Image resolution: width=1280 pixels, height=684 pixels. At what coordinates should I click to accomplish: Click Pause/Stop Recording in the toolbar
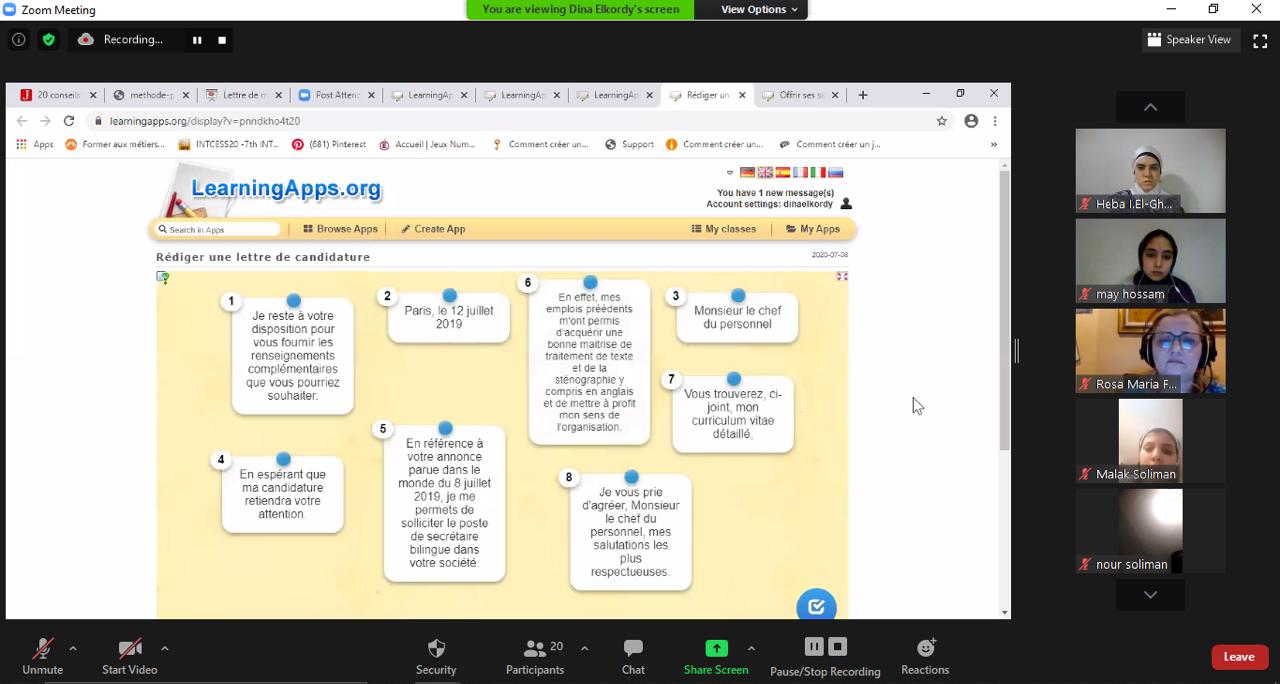(825, 656)
